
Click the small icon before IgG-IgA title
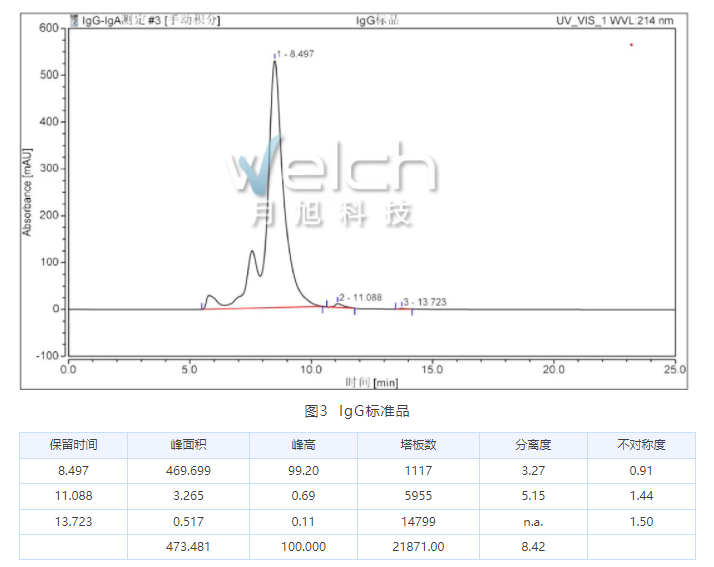pos(74,20)
